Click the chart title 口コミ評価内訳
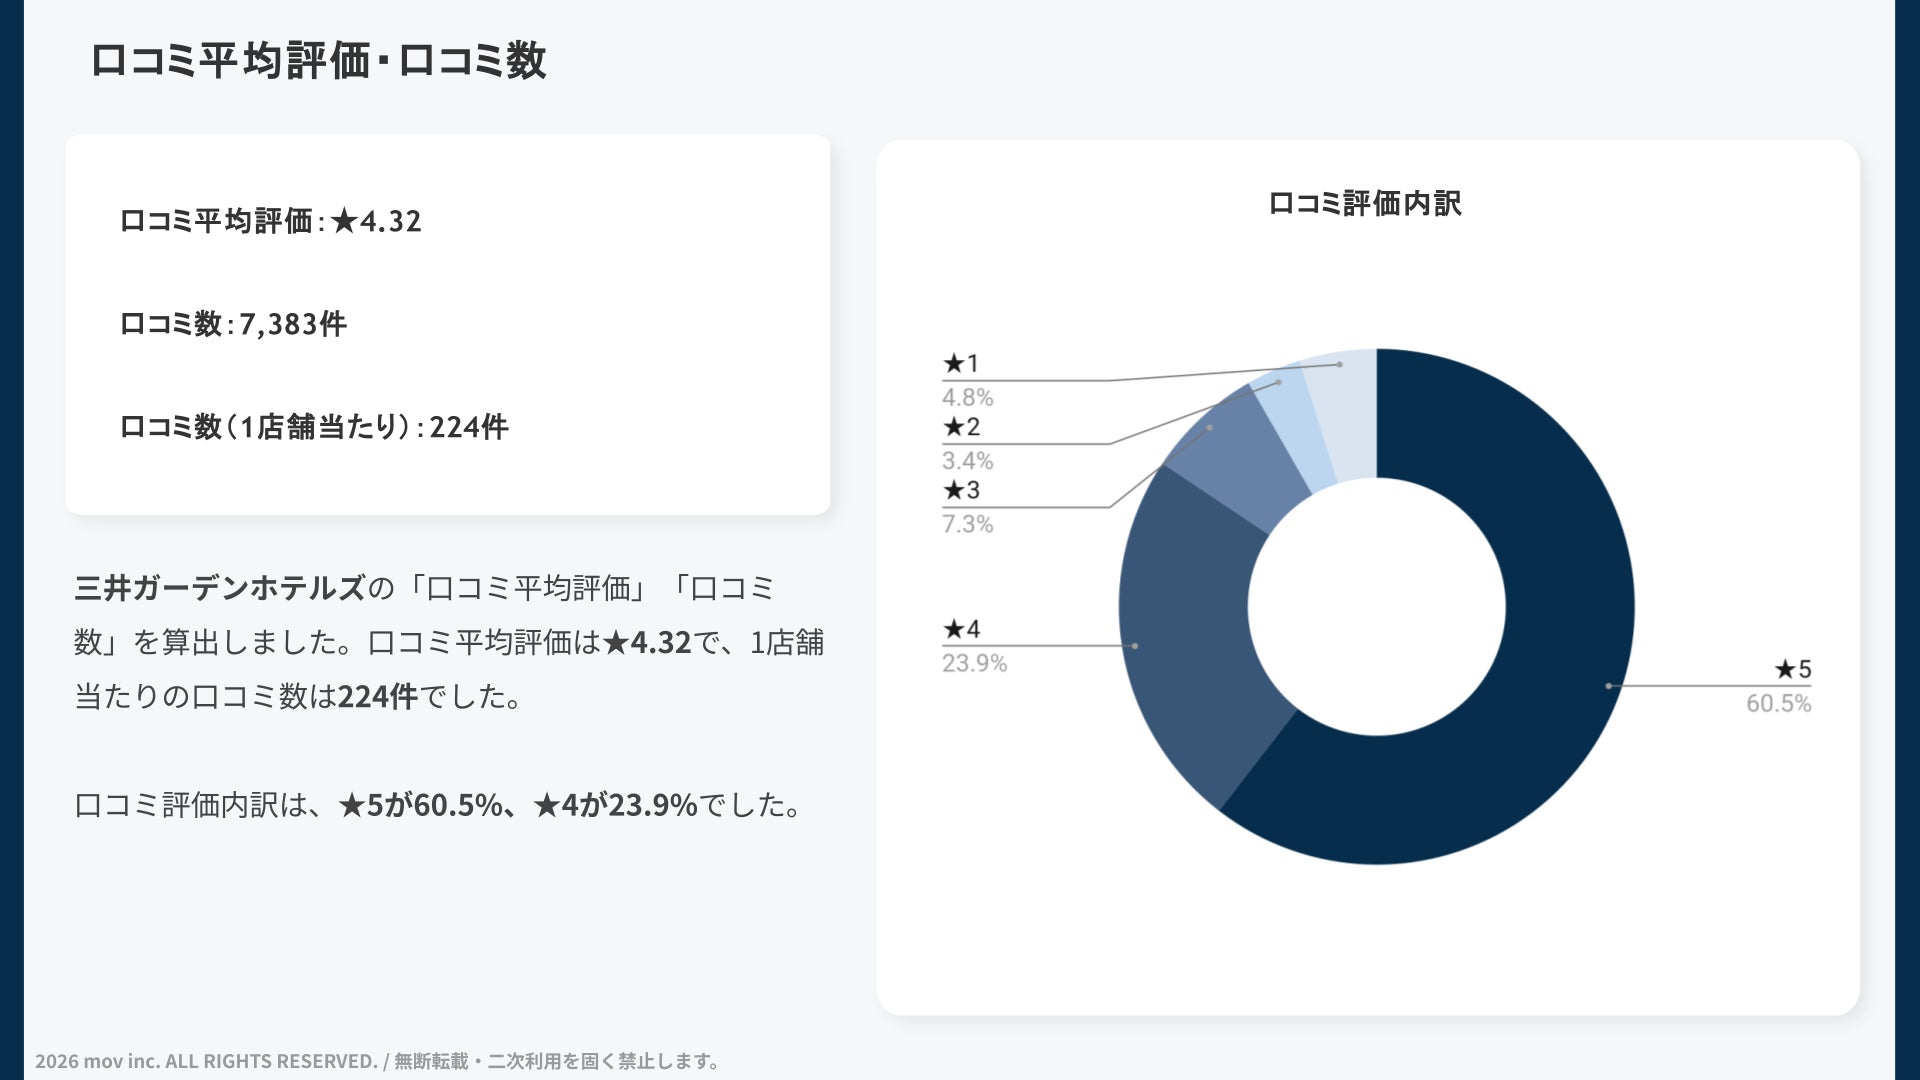Viewport: 1920px width, 1080px height. [1365, 204]
